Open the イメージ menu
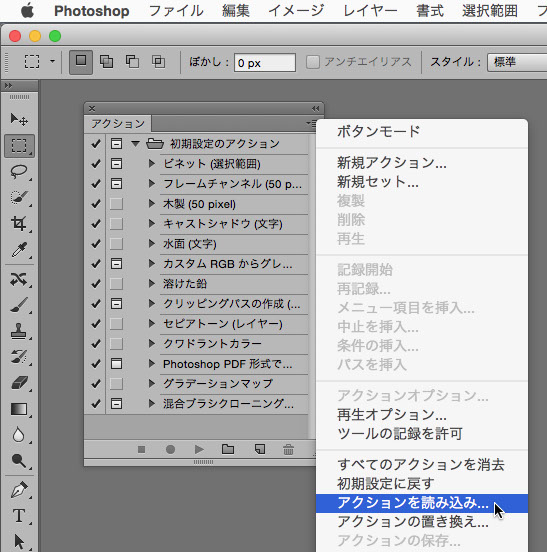Screen dimensions: 547x552 coord(296,11)
